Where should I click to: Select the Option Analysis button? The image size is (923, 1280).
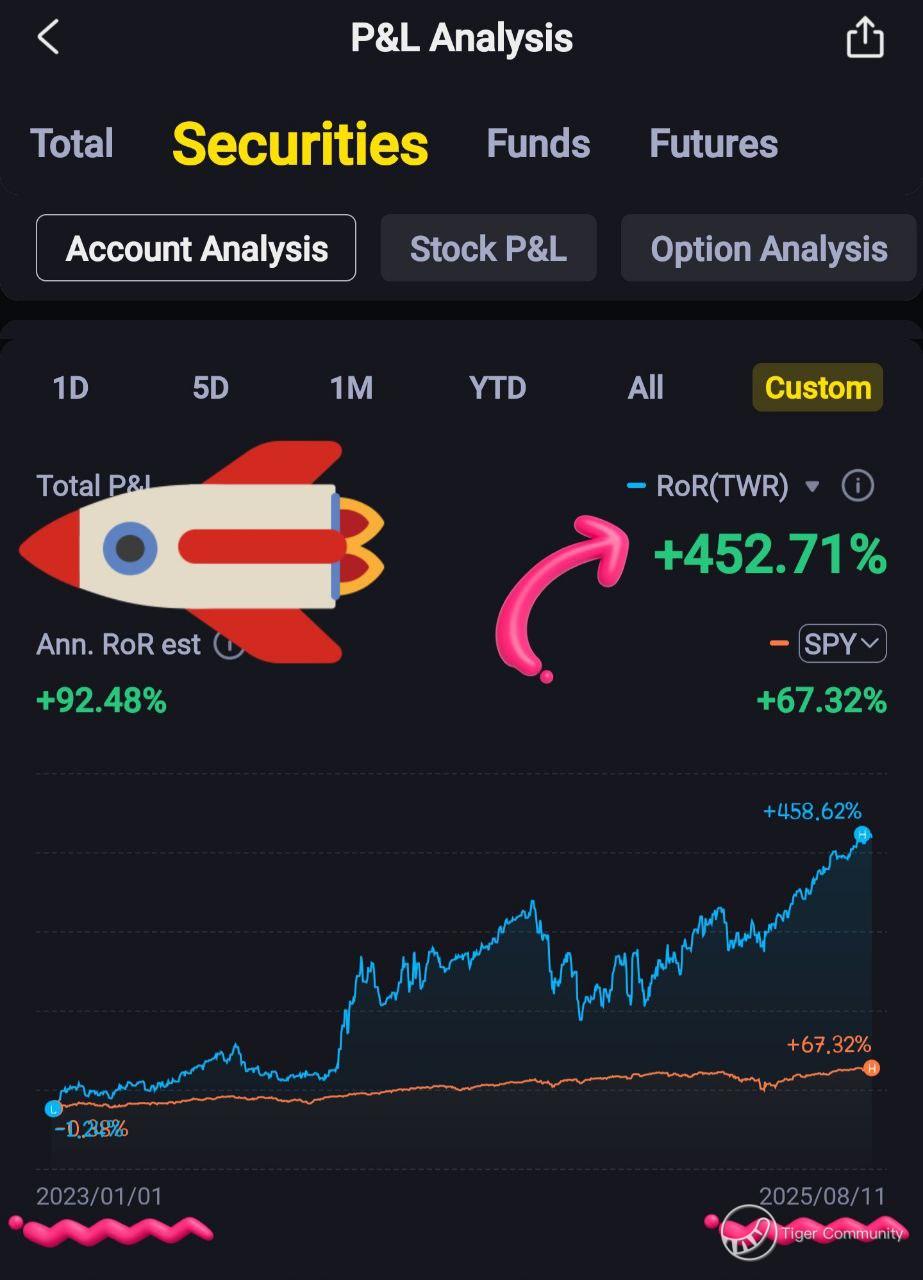point(769,248)
